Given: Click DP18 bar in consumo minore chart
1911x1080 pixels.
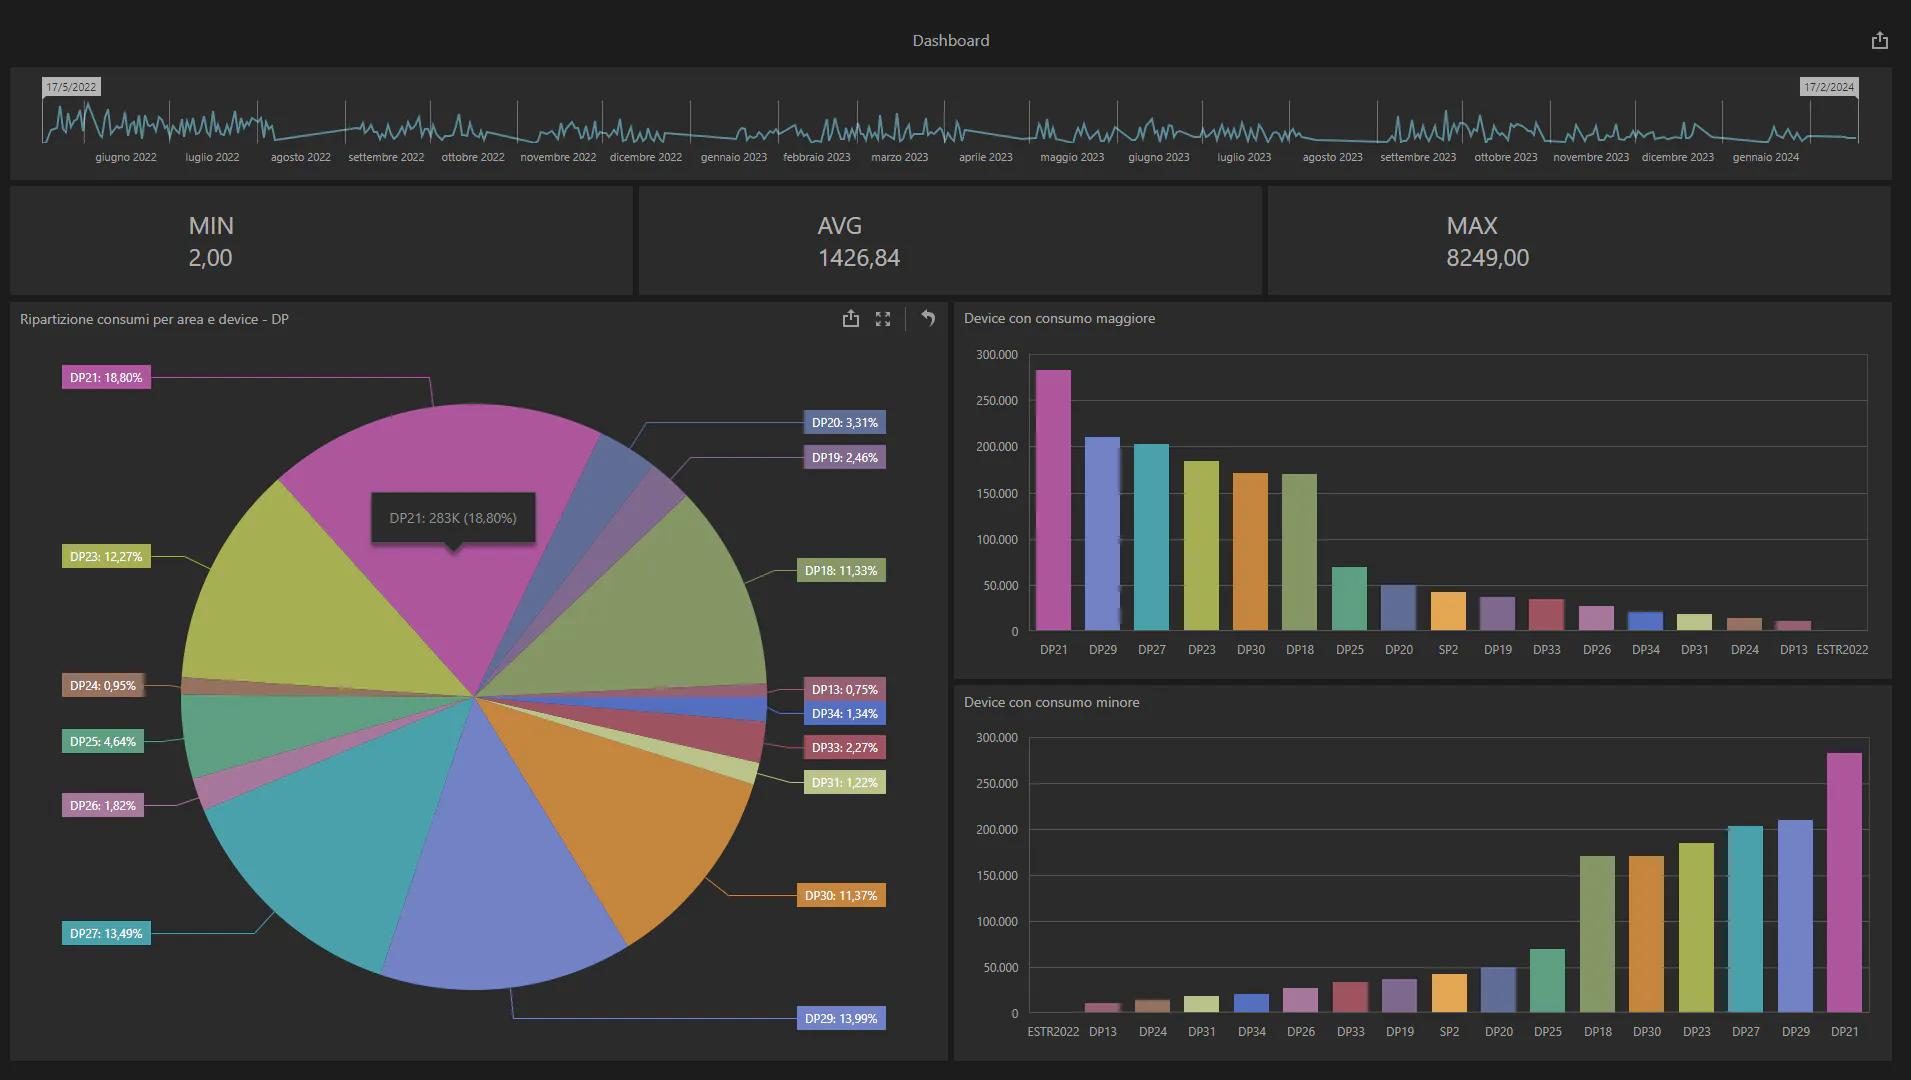Looking at the screenshot, I should (1597, 934).
